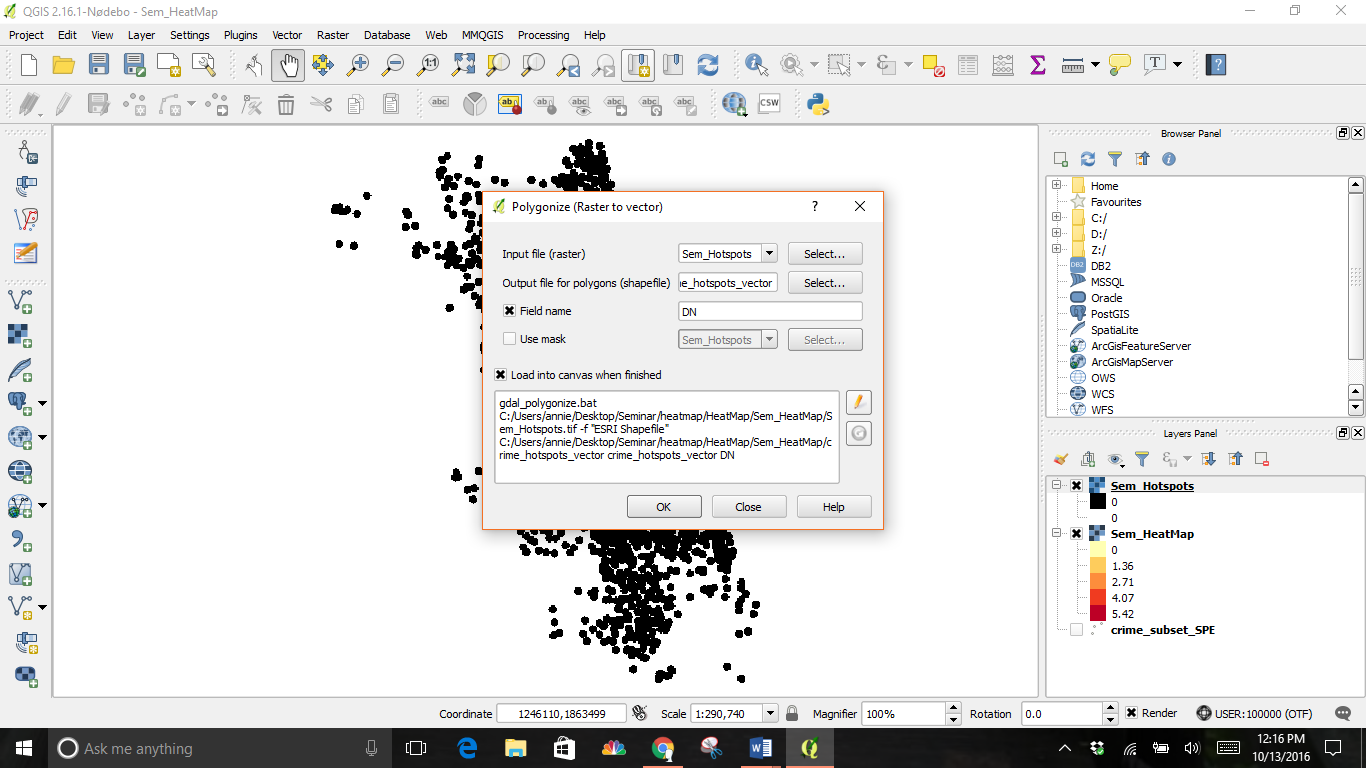Open the Raster menu

333,35
